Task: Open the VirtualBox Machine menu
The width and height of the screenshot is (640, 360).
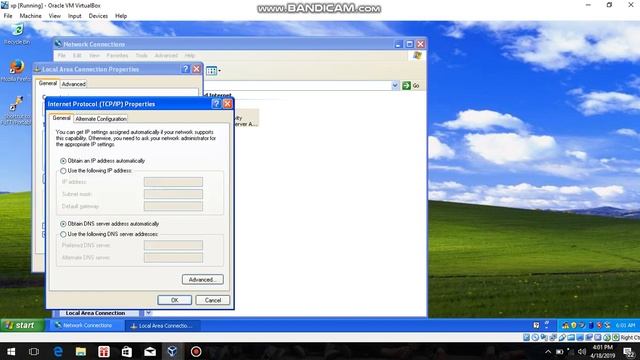Action: [31, 16]
